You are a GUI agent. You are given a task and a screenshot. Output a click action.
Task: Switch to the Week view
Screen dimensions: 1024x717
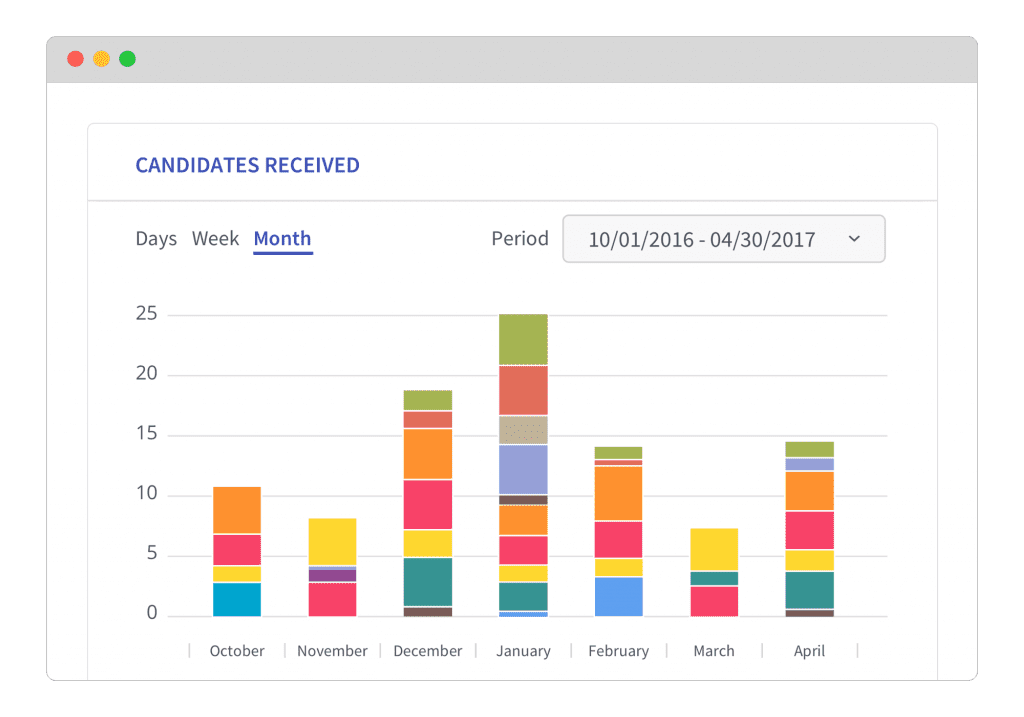tap(215, 238)
